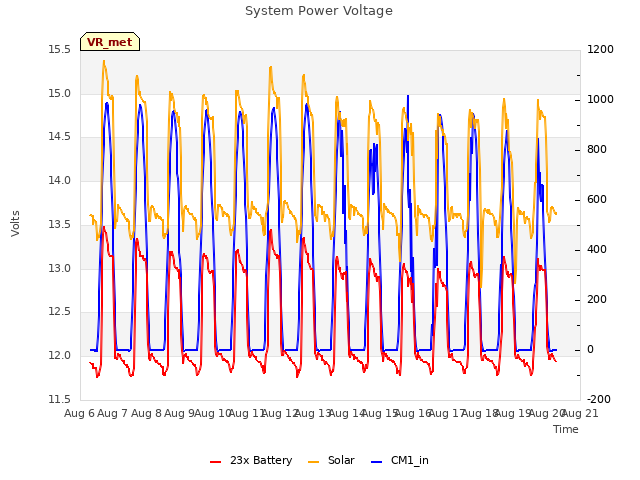Click the Aug 7 date tick label
Screen dimensions: 640x480
tap(113, 413)
